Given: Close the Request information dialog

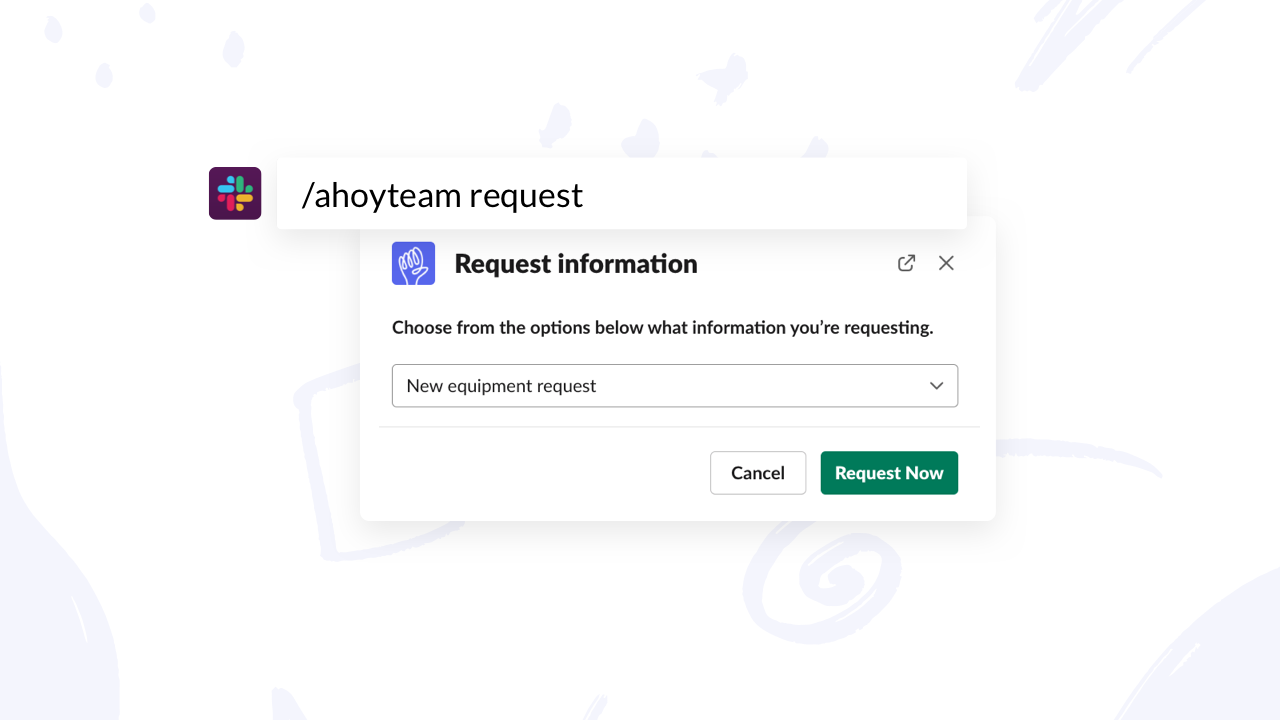Looking at the screenshot, I should [x=946, y=263].
